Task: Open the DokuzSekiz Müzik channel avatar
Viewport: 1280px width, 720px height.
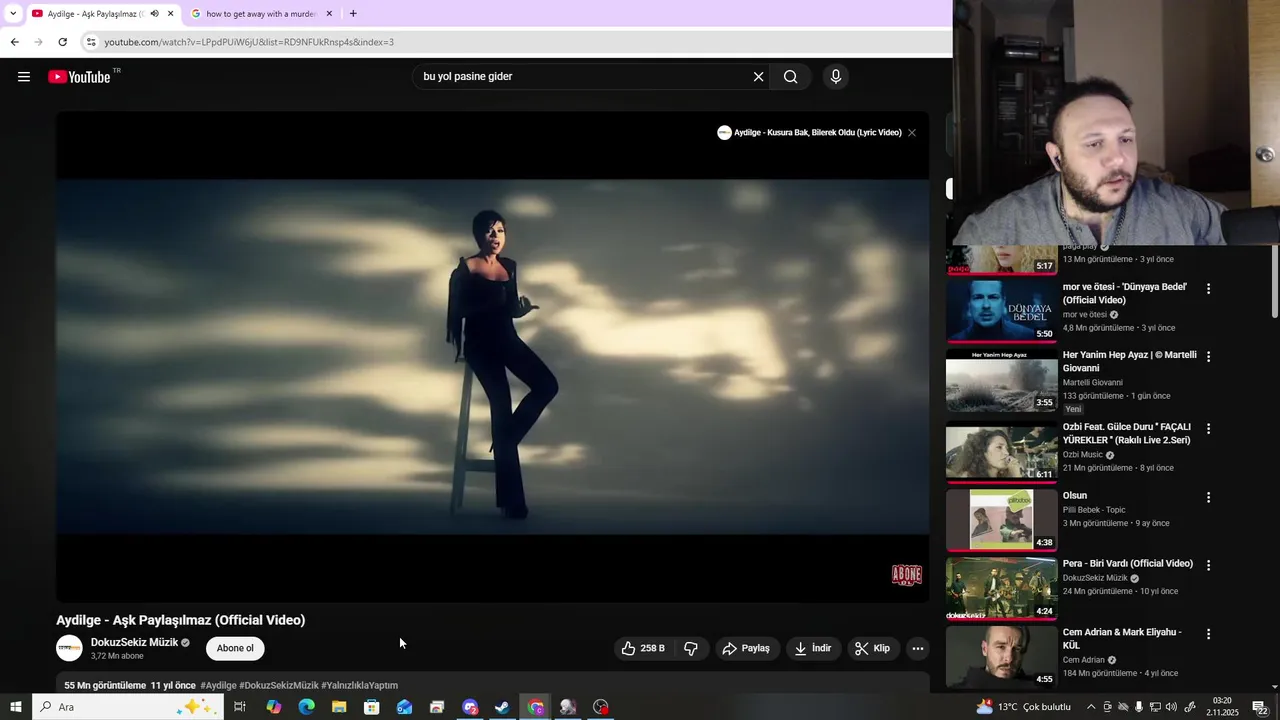Action: coord(69,648)
